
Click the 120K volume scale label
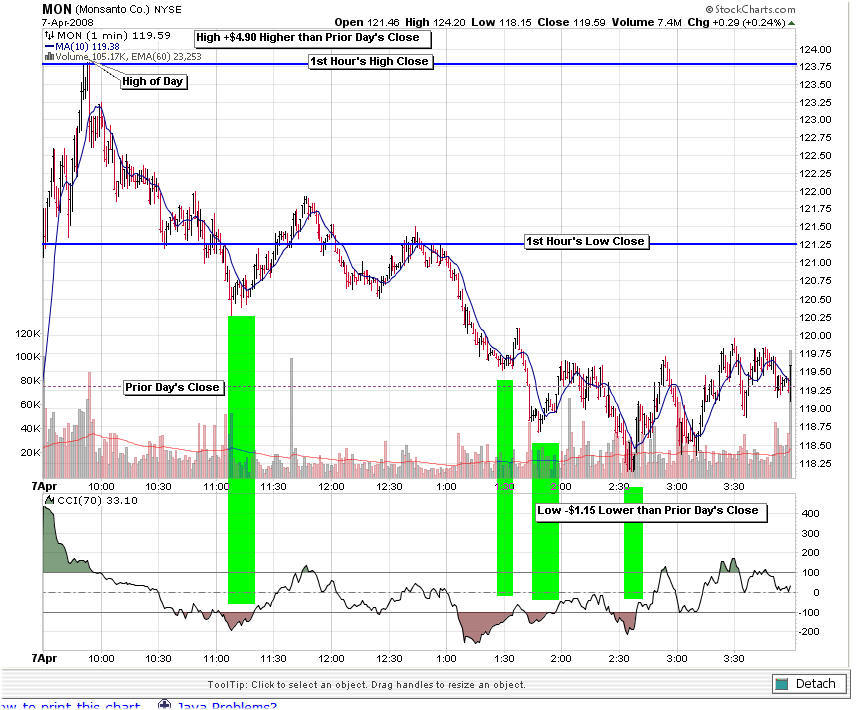tap(27, 334)
